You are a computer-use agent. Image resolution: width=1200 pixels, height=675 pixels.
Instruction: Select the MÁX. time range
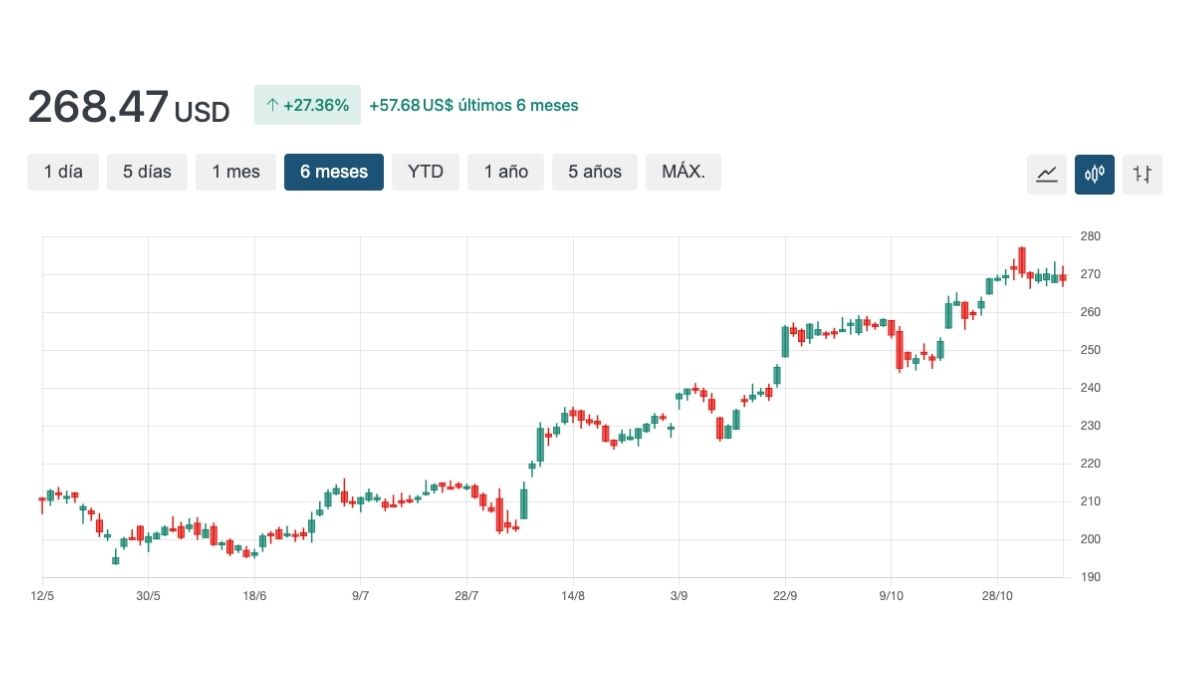coord(683,172)
